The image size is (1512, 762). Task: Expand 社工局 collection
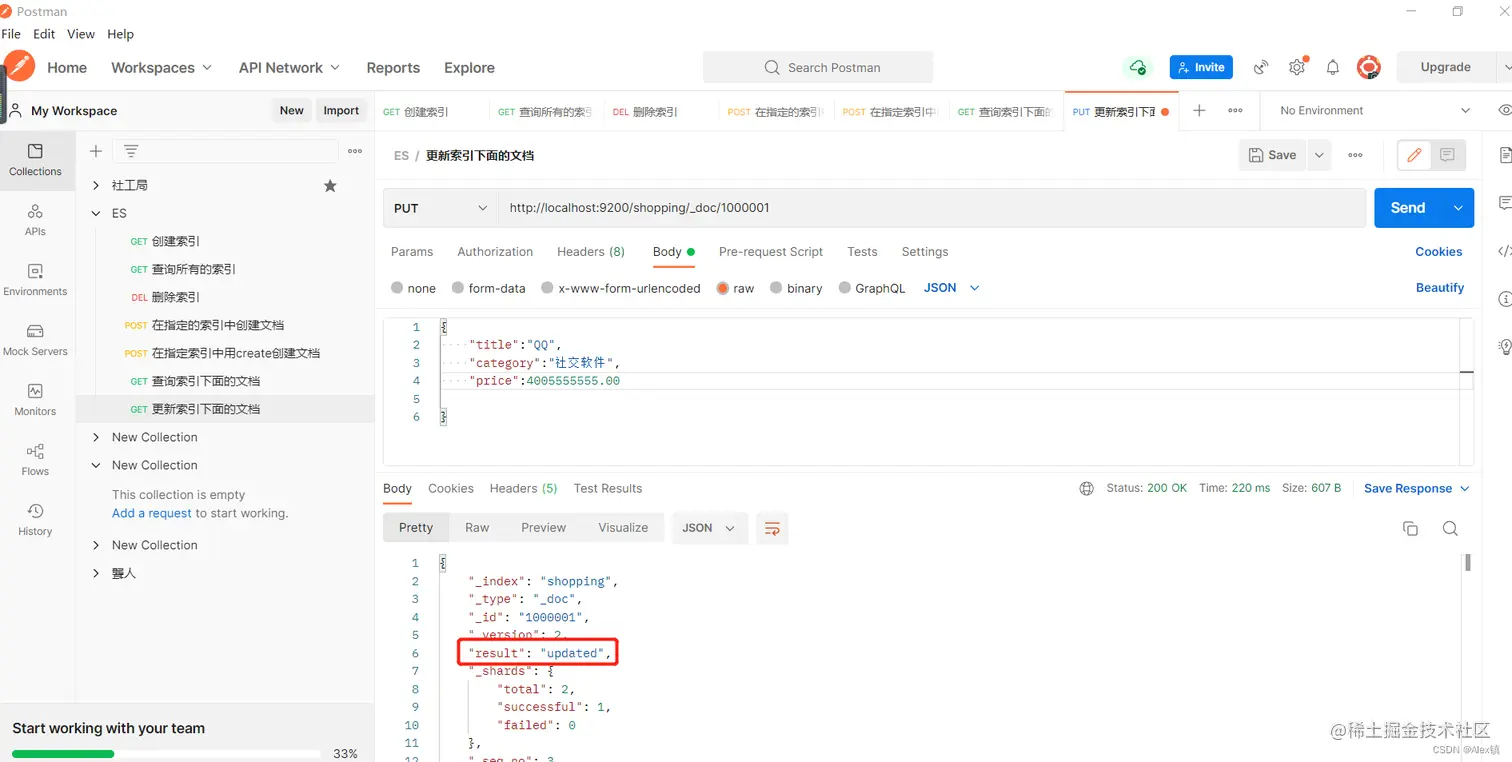point(96,186)
